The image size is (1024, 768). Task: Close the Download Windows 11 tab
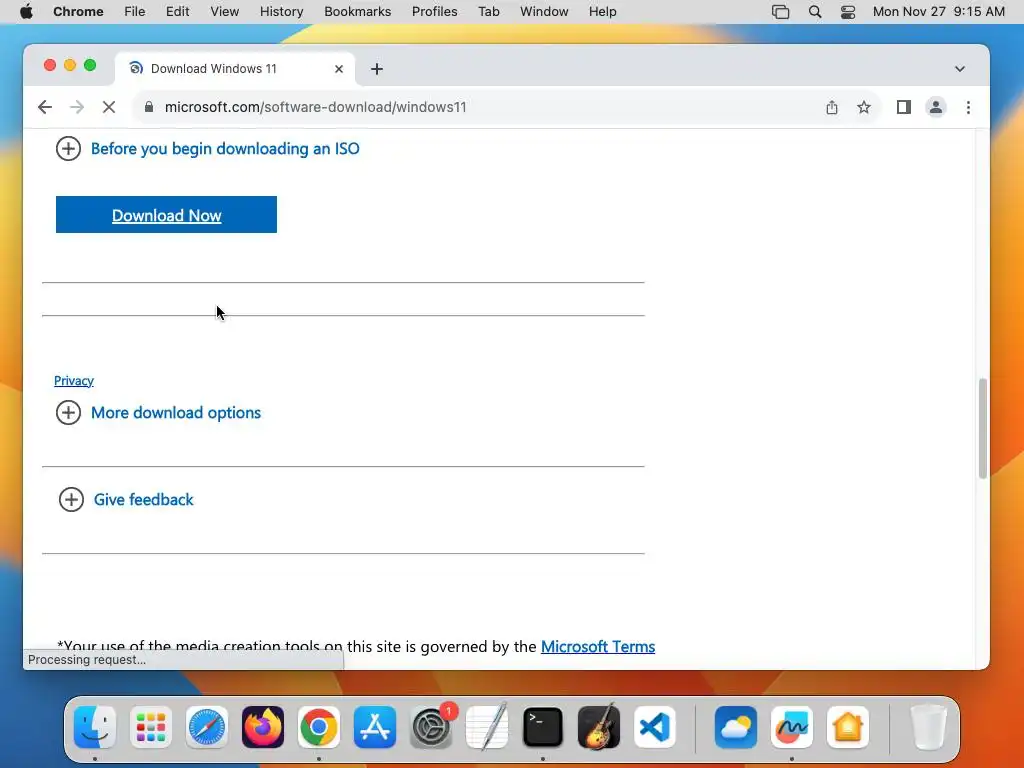point(339,69)
